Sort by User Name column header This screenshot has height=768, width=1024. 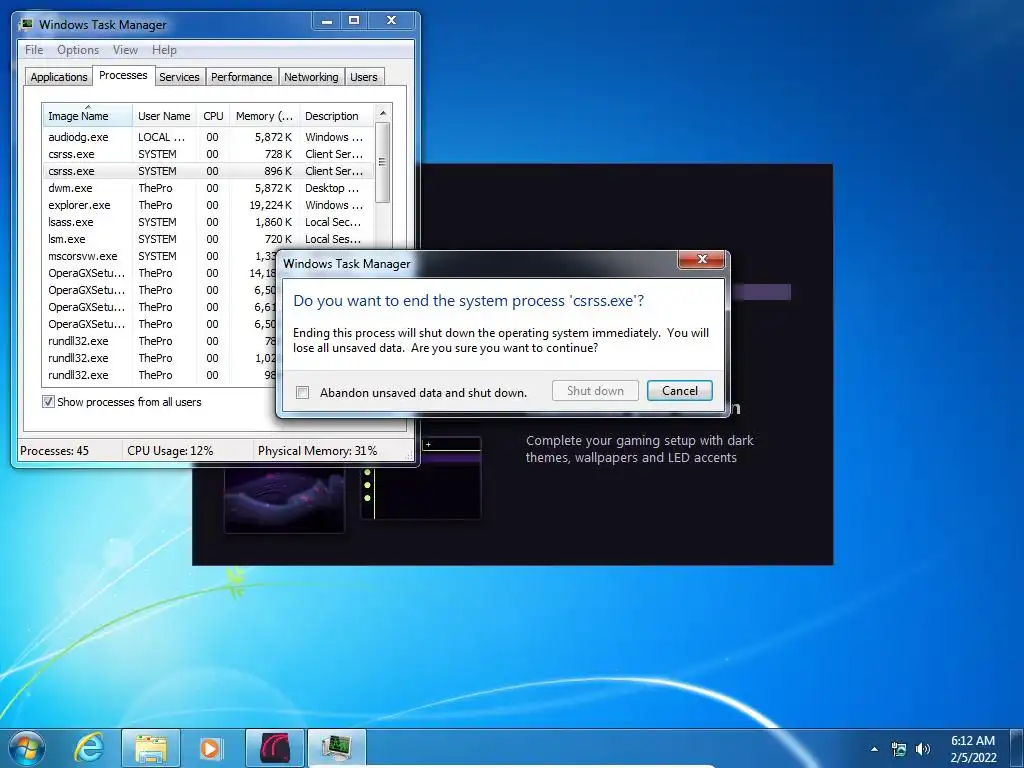pos(165,116)
